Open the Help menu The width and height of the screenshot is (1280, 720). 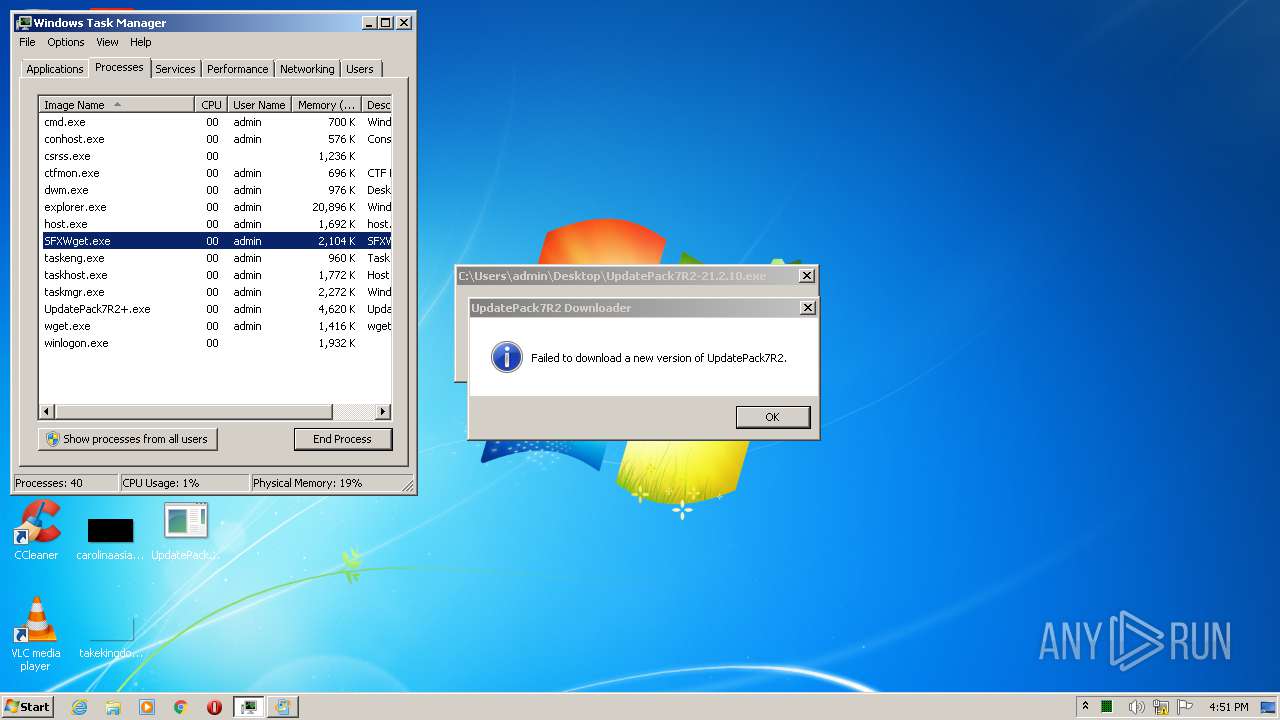point(141,42)
